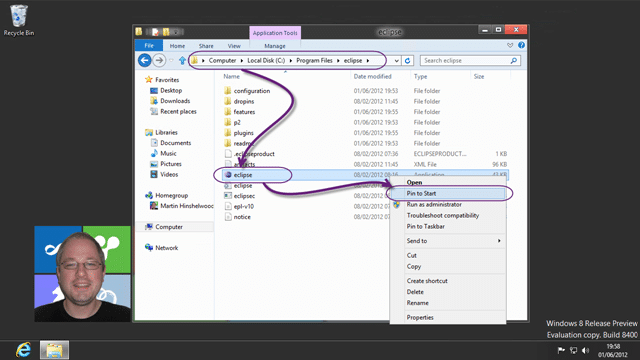Sort by Type column header
Screen dimensions: 640x360
tap(420, 76)
